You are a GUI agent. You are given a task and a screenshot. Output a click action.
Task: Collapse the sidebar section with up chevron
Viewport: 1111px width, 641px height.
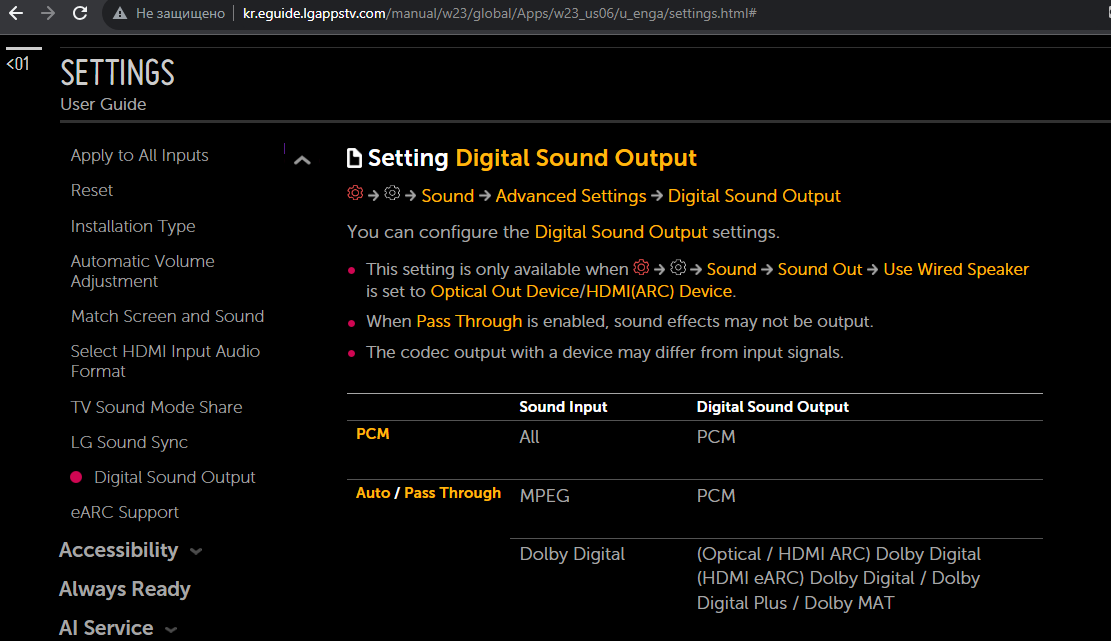(302, 160)
